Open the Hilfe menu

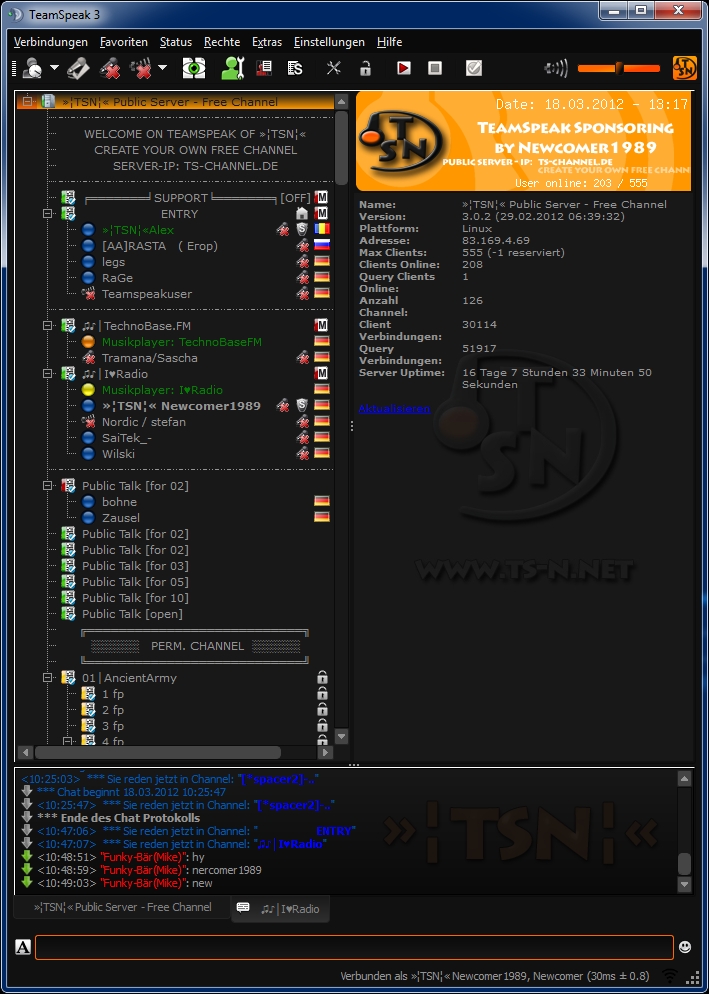389,42
